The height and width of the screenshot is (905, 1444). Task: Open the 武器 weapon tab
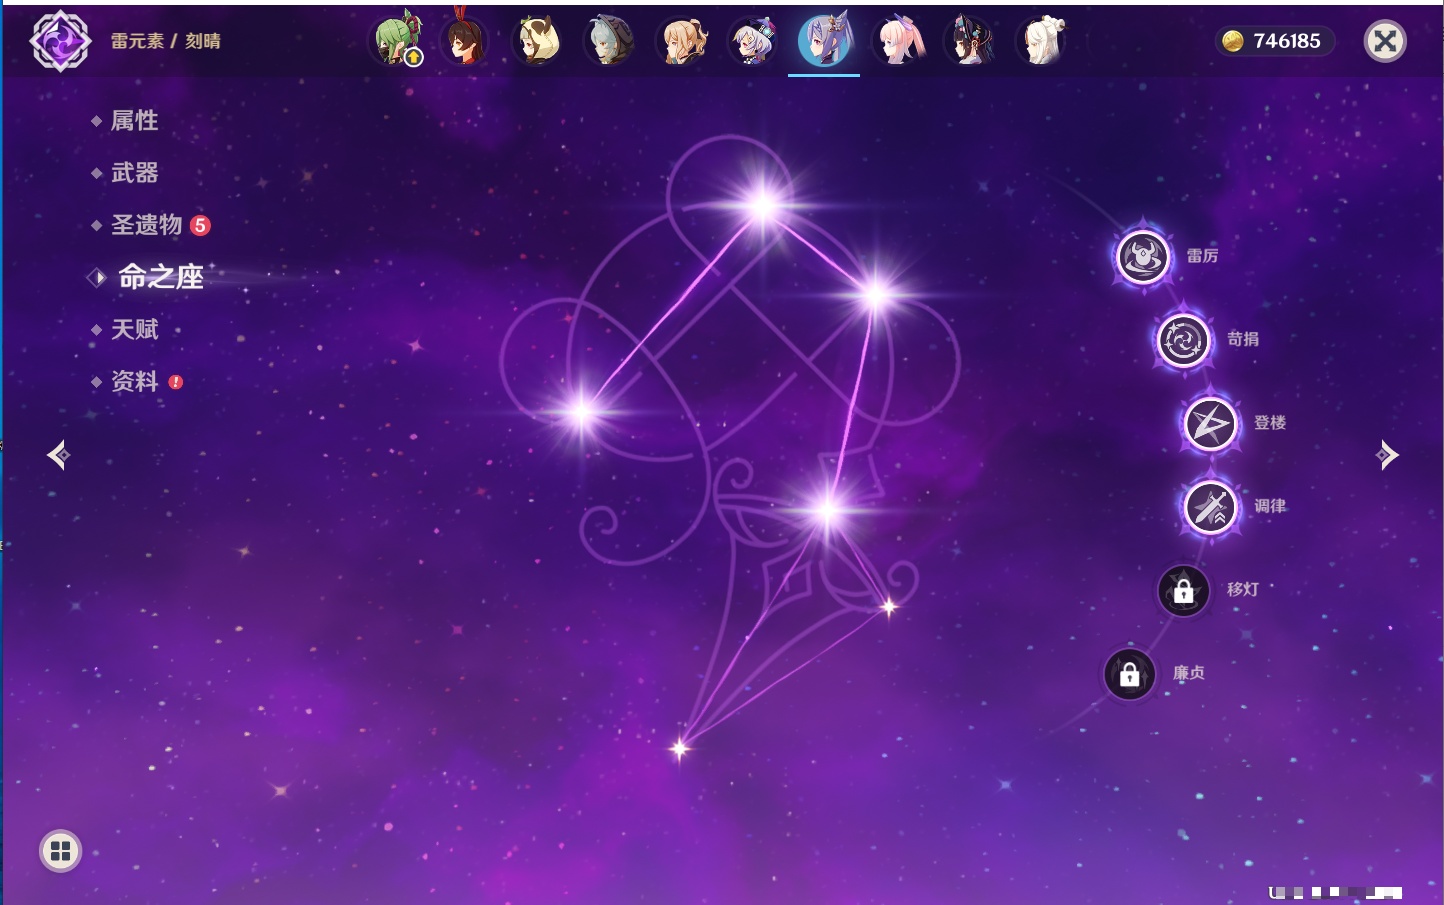pos(134,173)
